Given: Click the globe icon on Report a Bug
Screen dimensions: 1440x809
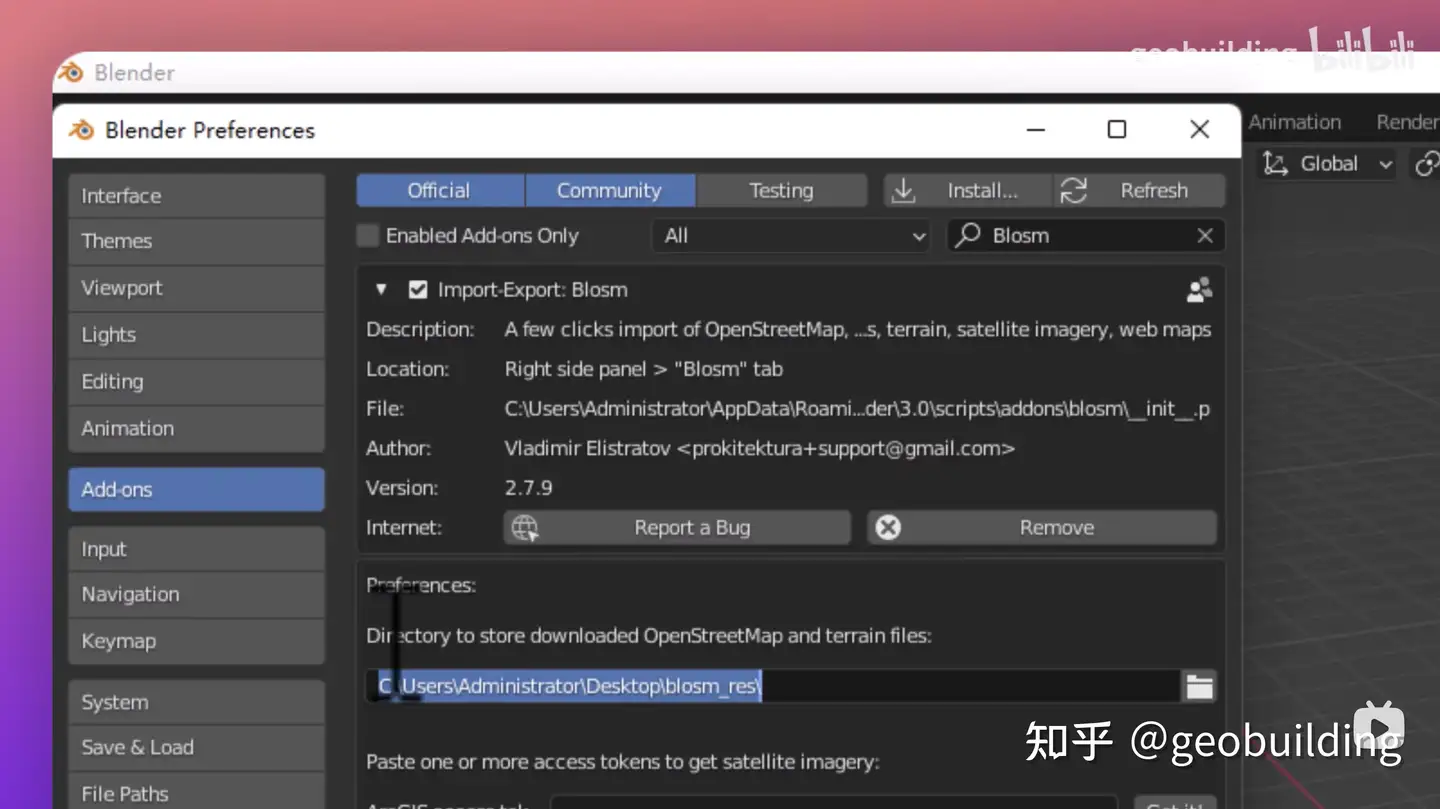Looking at the screenshot, I should tap(524, 528).
